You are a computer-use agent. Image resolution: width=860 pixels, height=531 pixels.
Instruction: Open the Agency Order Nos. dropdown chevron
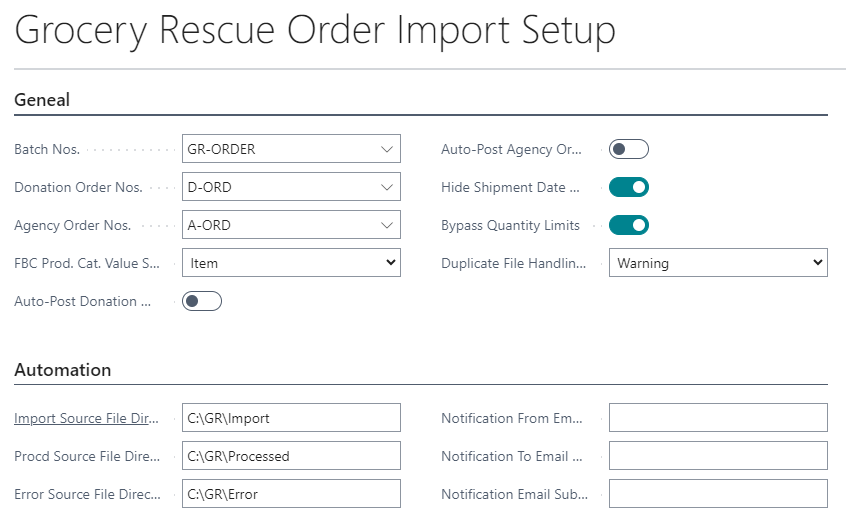pos(387,225)
